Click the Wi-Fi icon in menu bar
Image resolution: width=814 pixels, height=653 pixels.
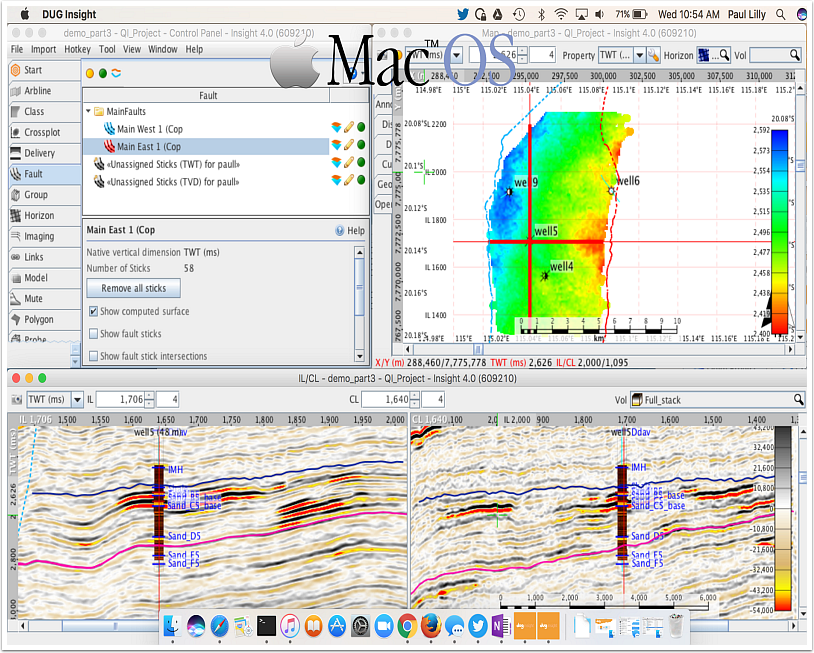(561, 15)
